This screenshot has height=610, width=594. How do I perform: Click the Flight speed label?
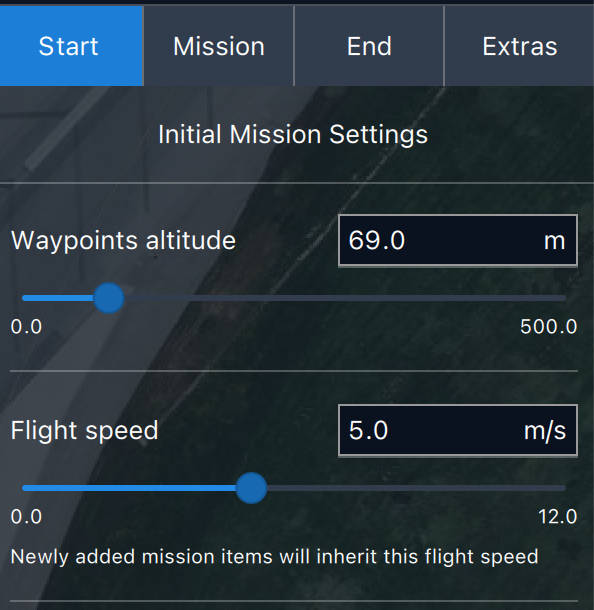(84, 431)
